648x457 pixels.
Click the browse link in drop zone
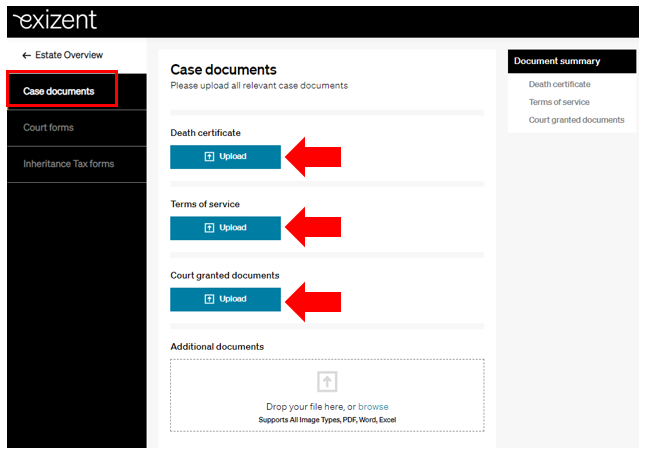(x=373, y=407)
